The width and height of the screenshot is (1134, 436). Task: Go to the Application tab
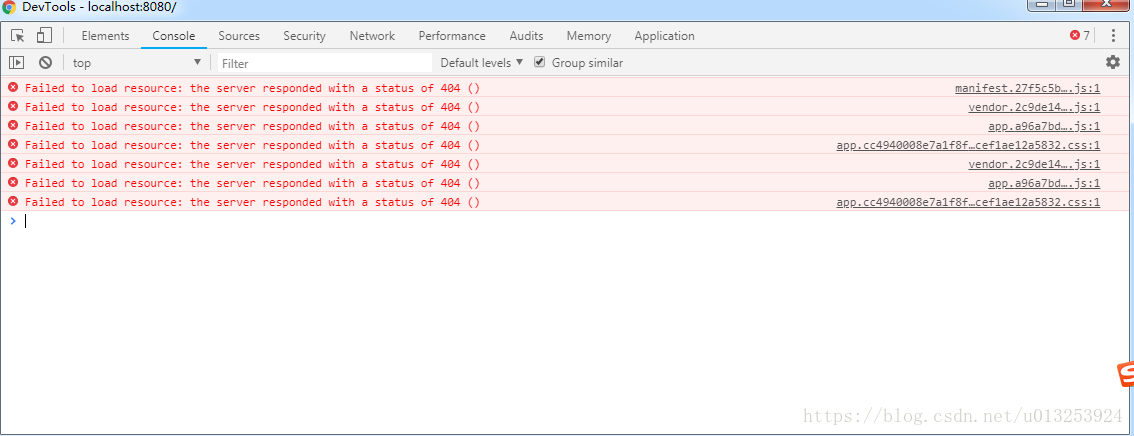click(x=664, y=36)
